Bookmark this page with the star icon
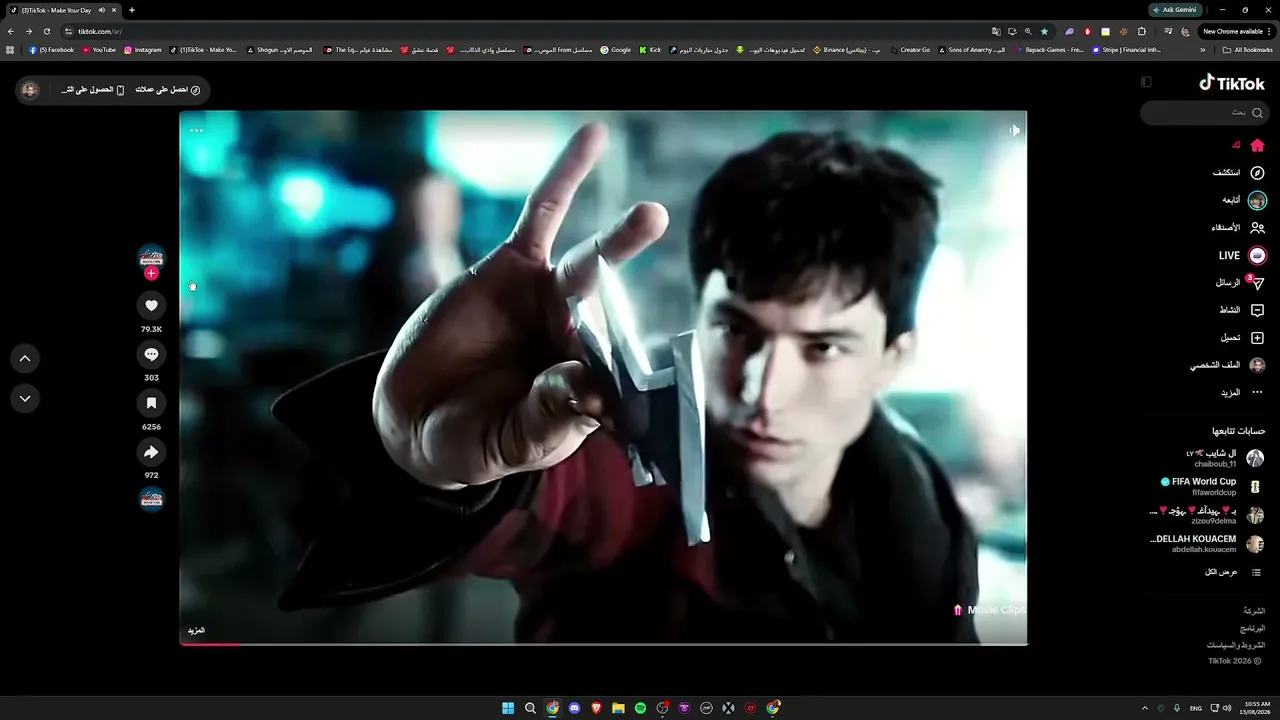 pos(1044,31)
